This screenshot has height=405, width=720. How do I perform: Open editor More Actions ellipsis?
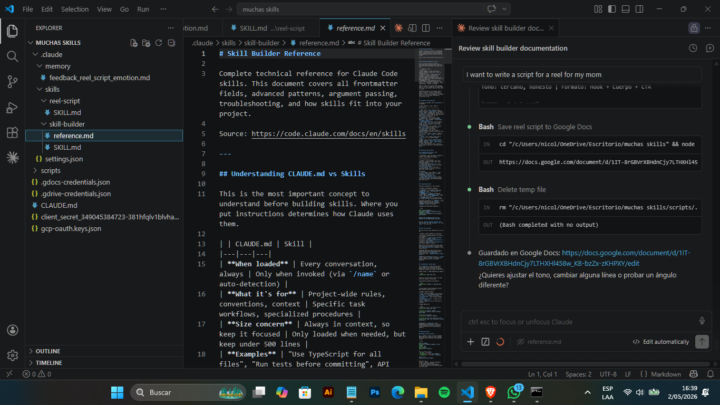[439, 28]
